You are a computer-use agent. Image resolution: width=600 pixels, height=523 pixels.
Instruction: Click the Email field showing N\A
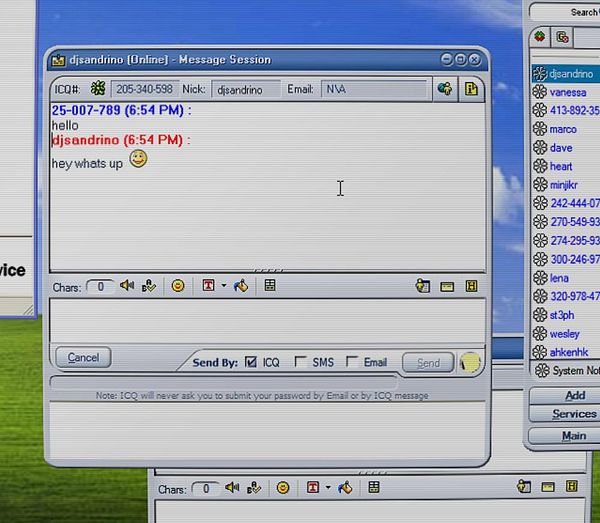(374, 89)
